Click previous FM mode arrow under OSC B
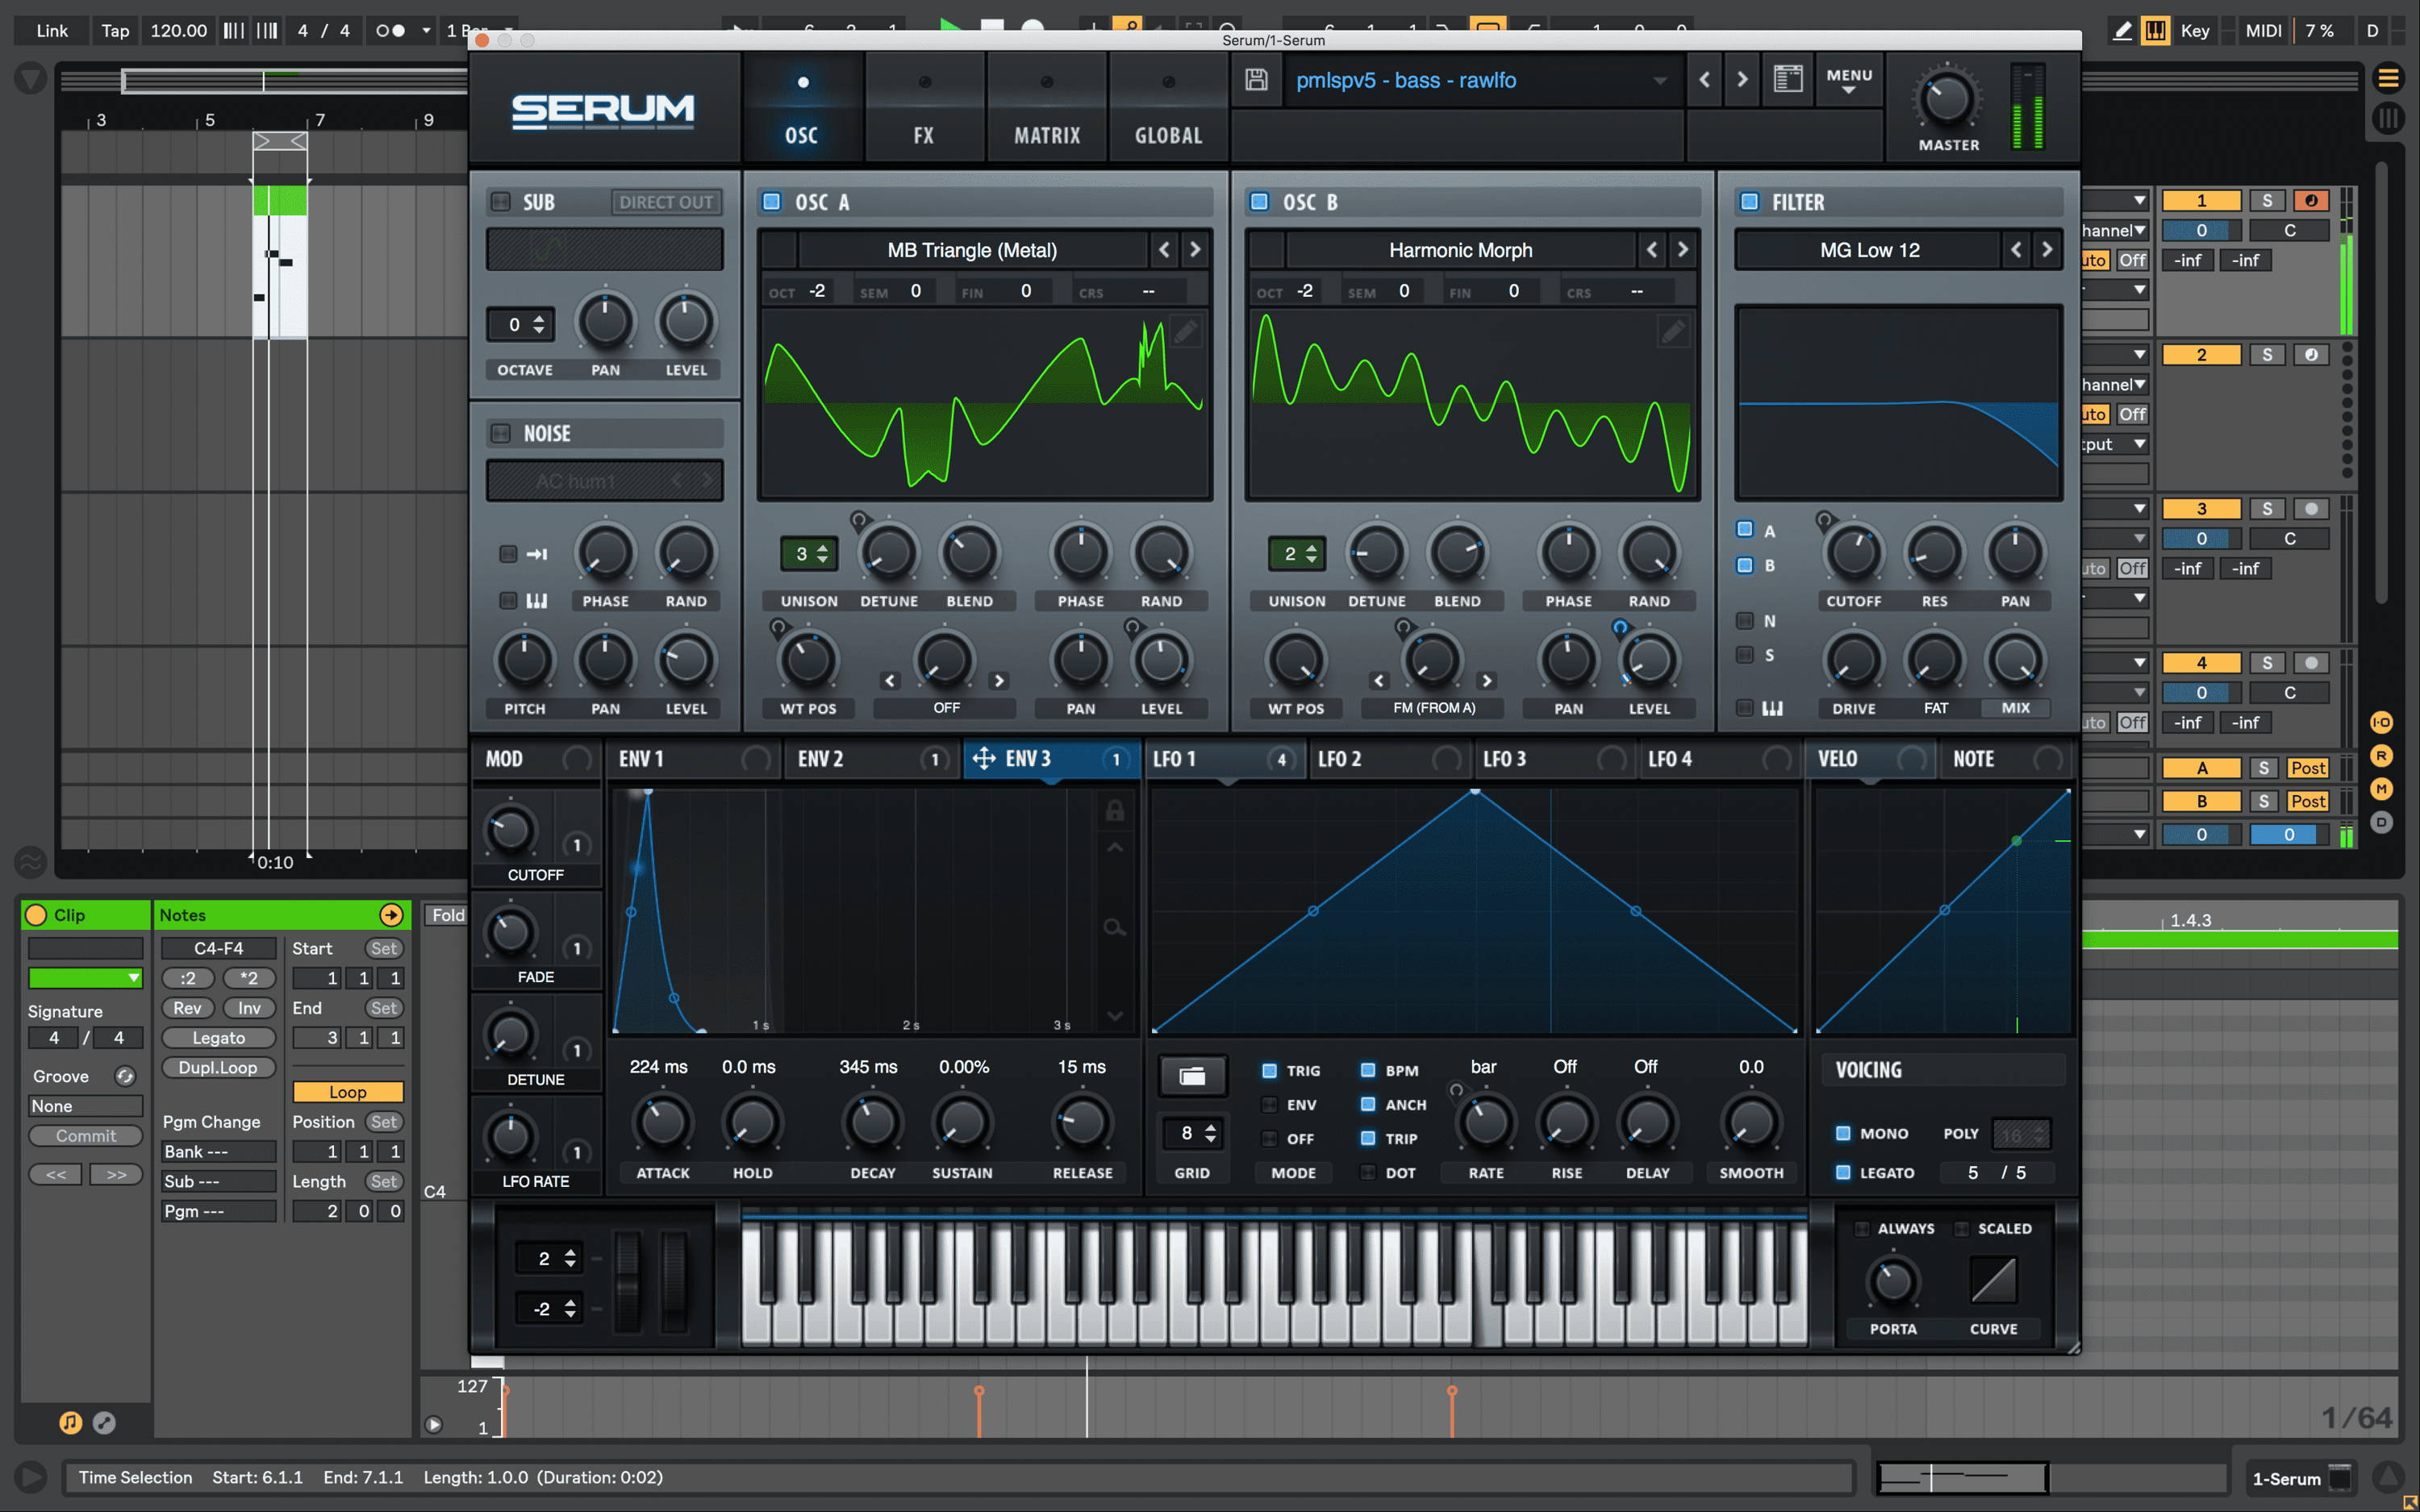 point(1379,681)
